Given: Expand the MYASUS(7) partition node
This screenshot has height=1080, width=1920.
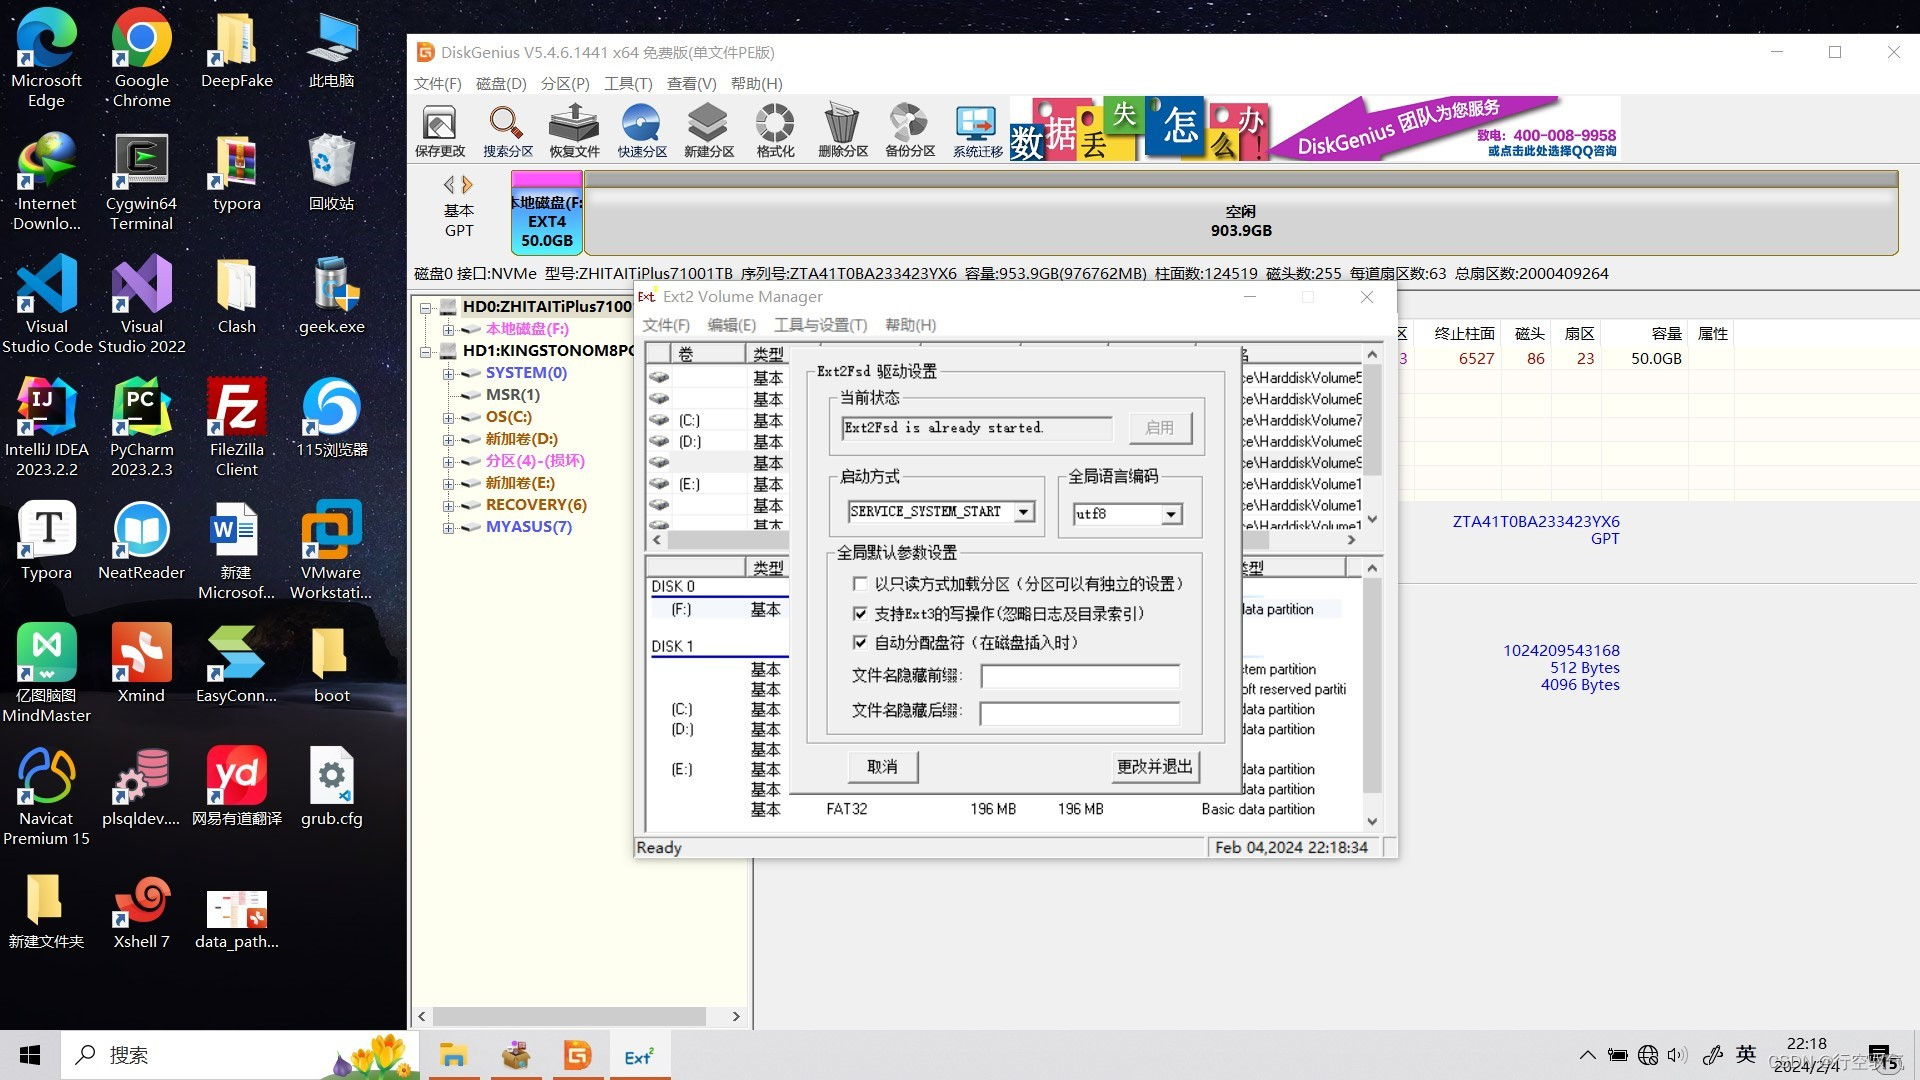Looking at the screenshot, I should [448, 527].
